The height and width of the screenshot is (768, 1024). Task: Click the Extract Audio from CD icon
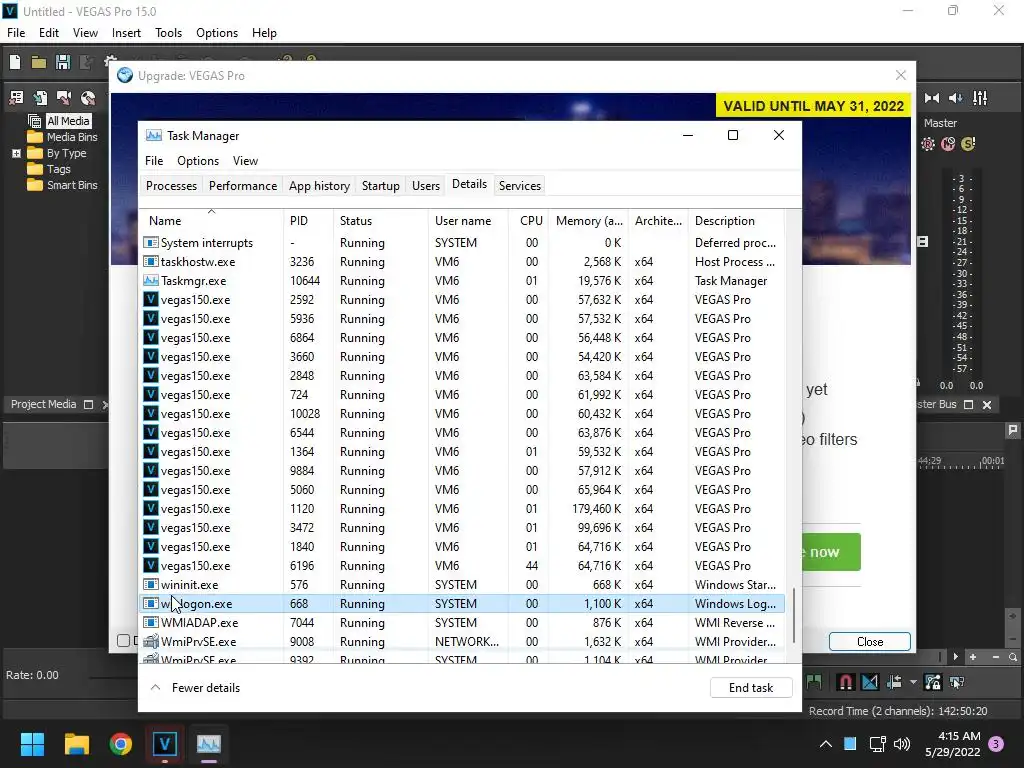click(88, 98)
